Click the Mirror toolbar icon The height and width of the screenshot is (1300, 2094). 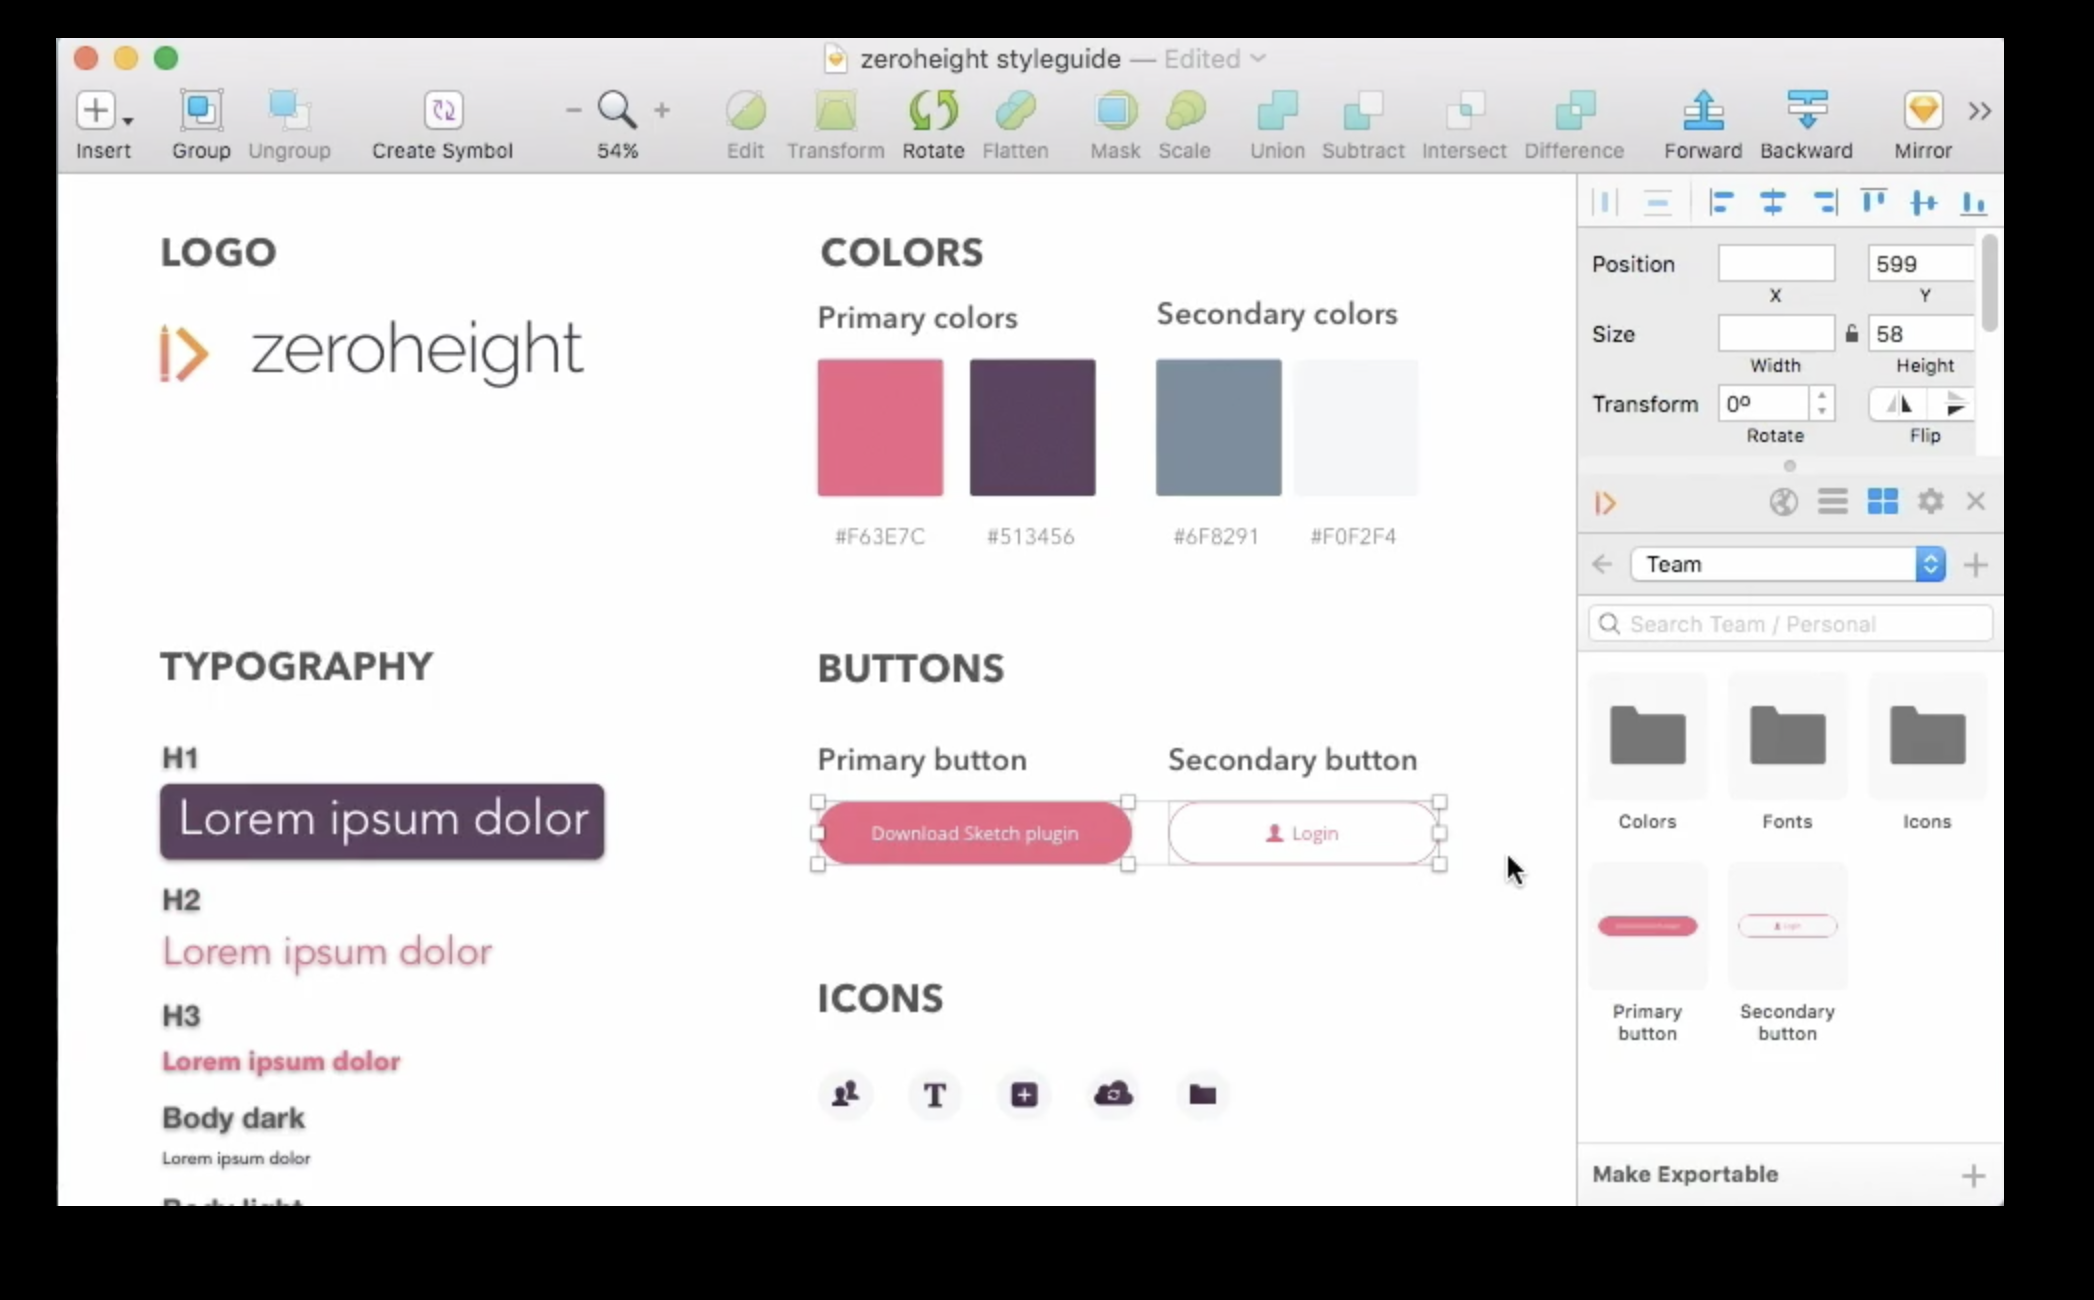coord(1923,110)
